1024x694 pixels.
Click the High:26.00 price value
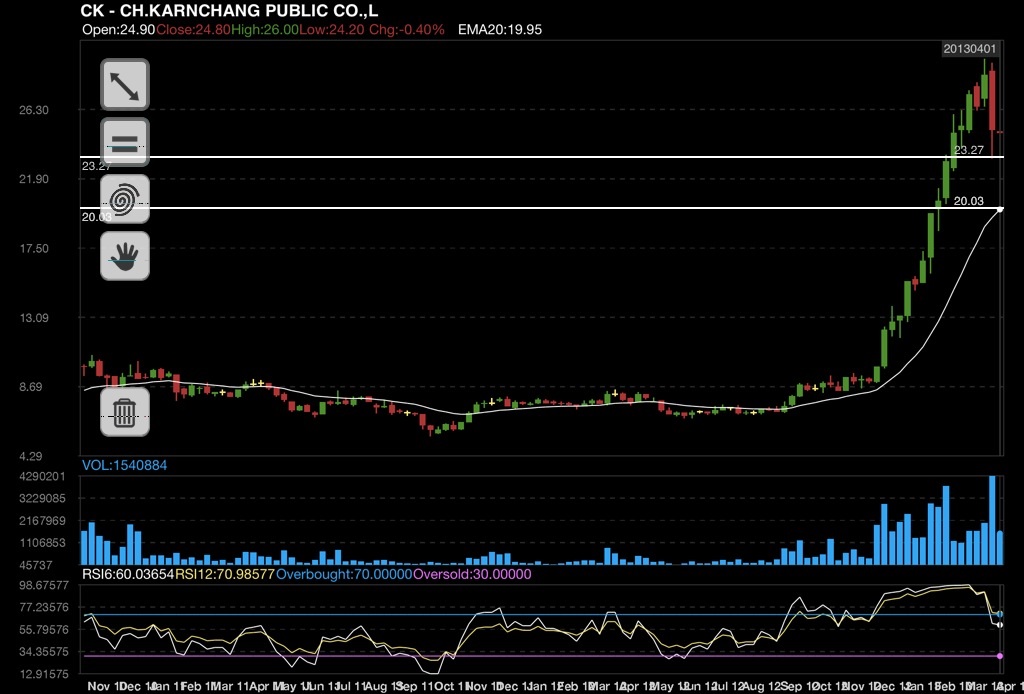[264, 29]
